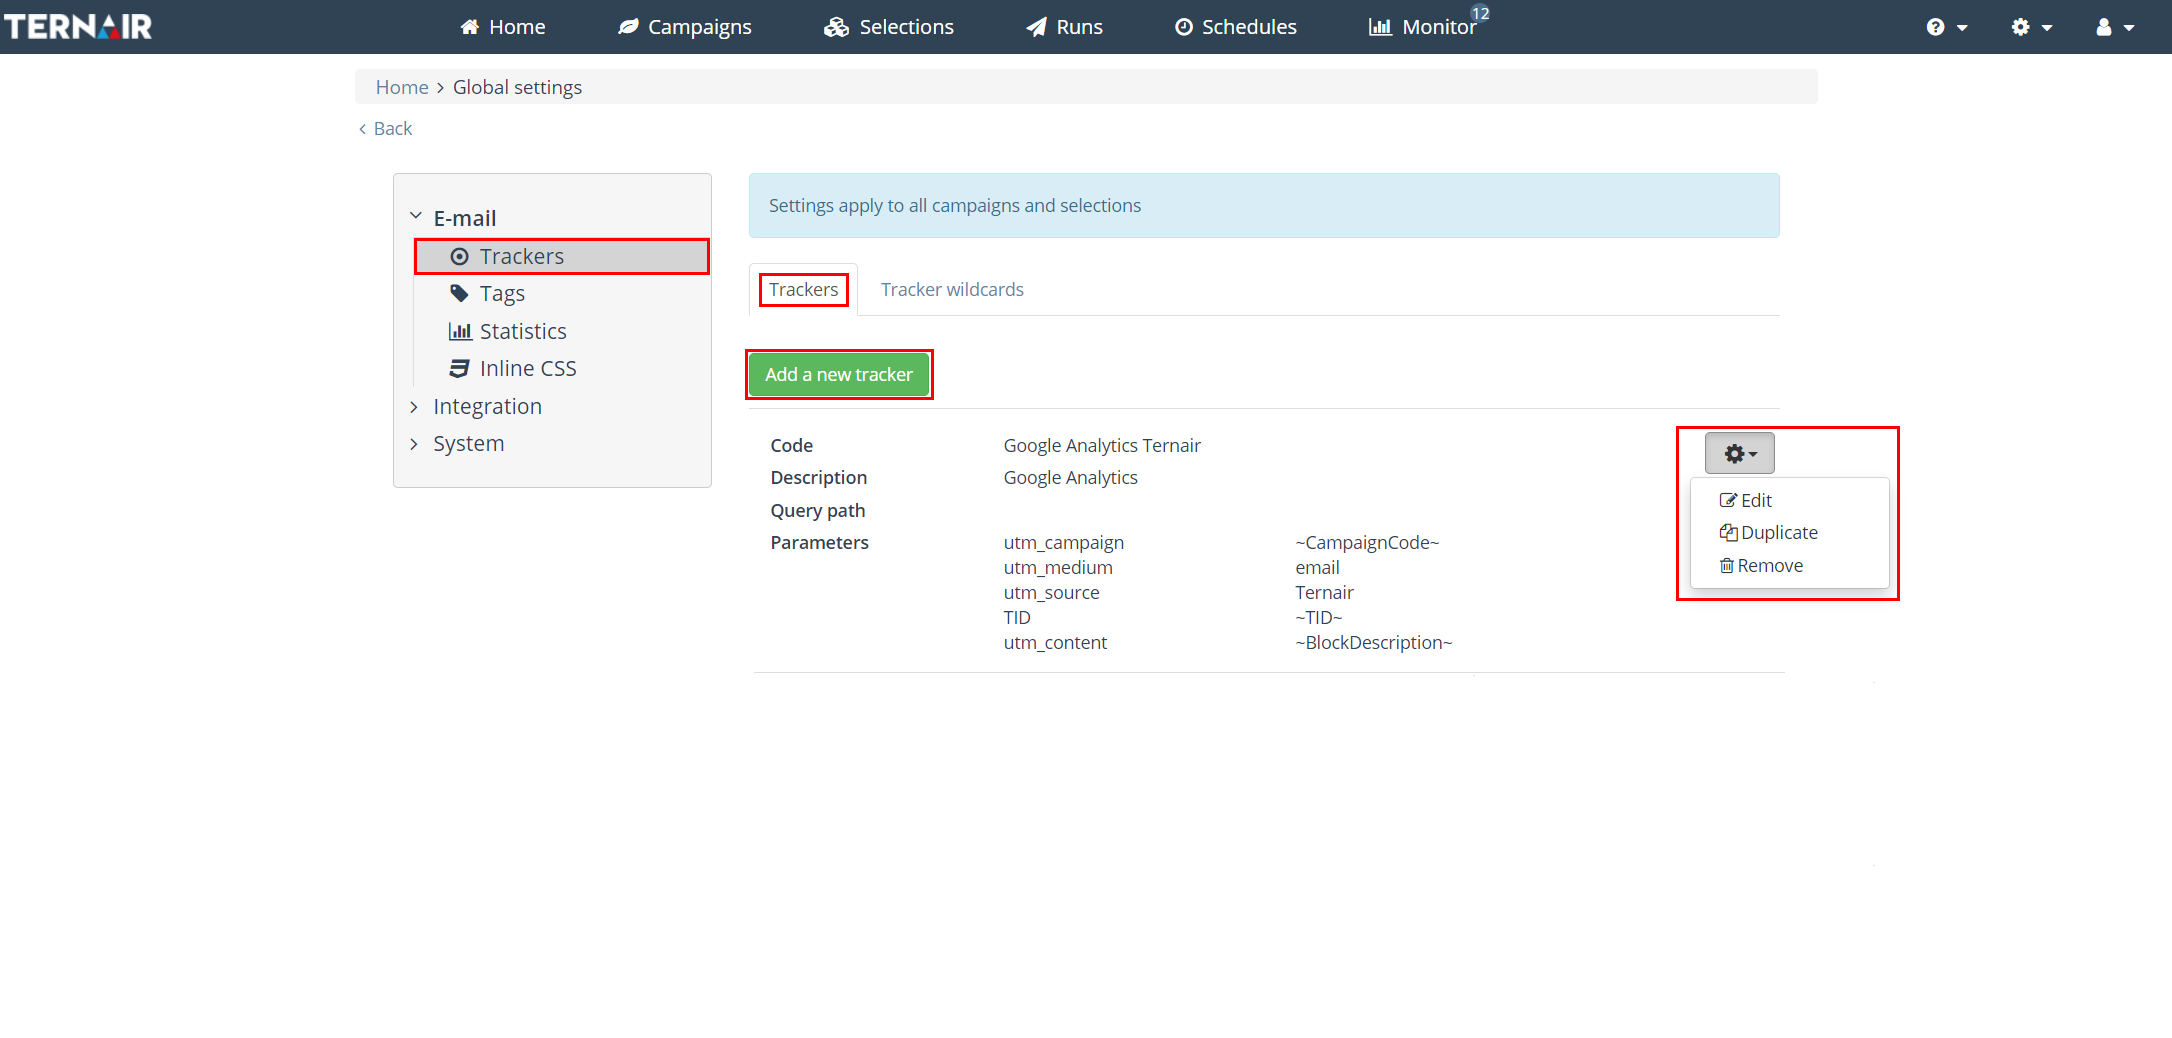Select the E-mail tree heading

[465, 218]
